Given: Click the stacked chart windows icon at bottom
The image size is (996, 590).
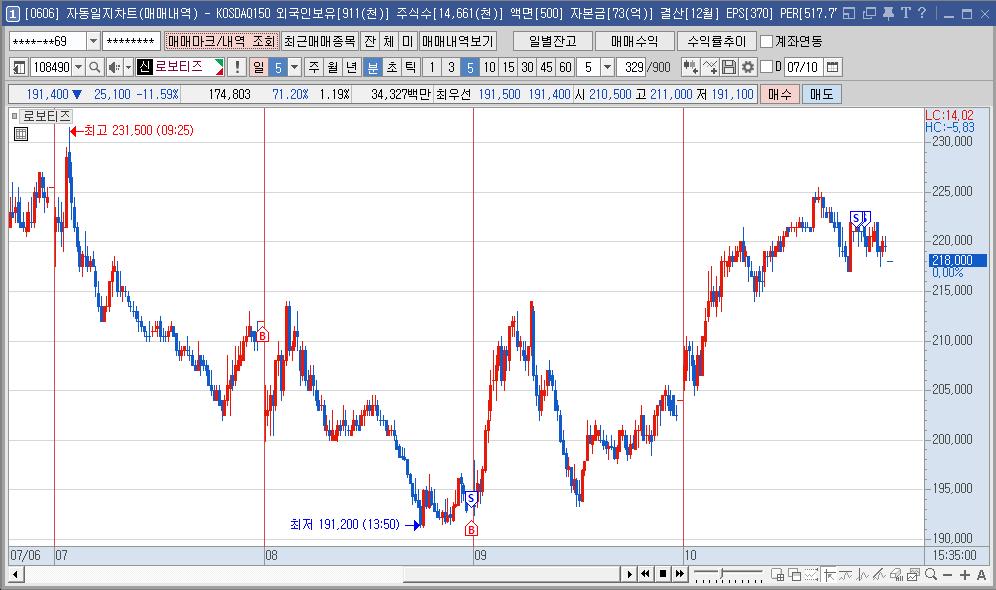Looking at the screenshot, I should (x=913, y=575).
